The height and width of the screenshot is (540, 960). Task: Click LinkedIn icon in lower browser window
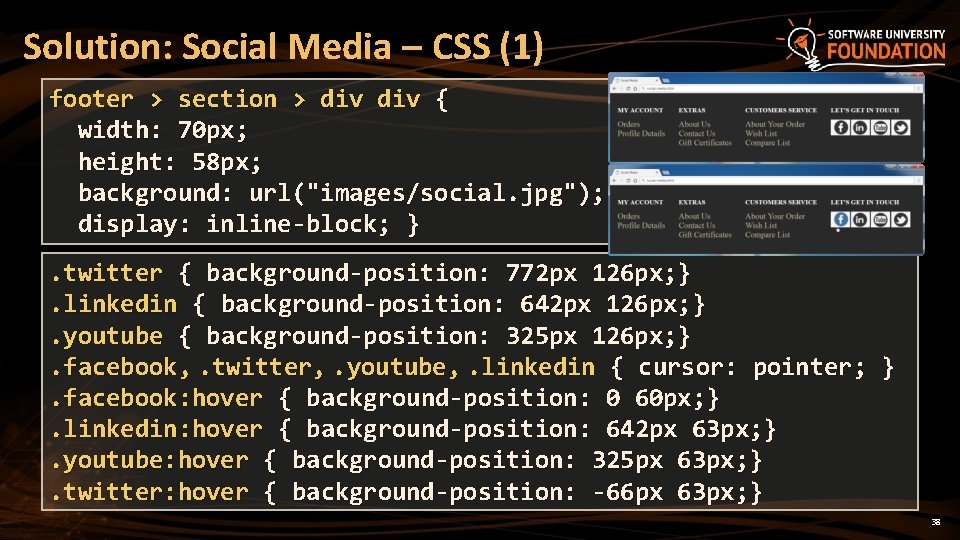tap(860, 219)
